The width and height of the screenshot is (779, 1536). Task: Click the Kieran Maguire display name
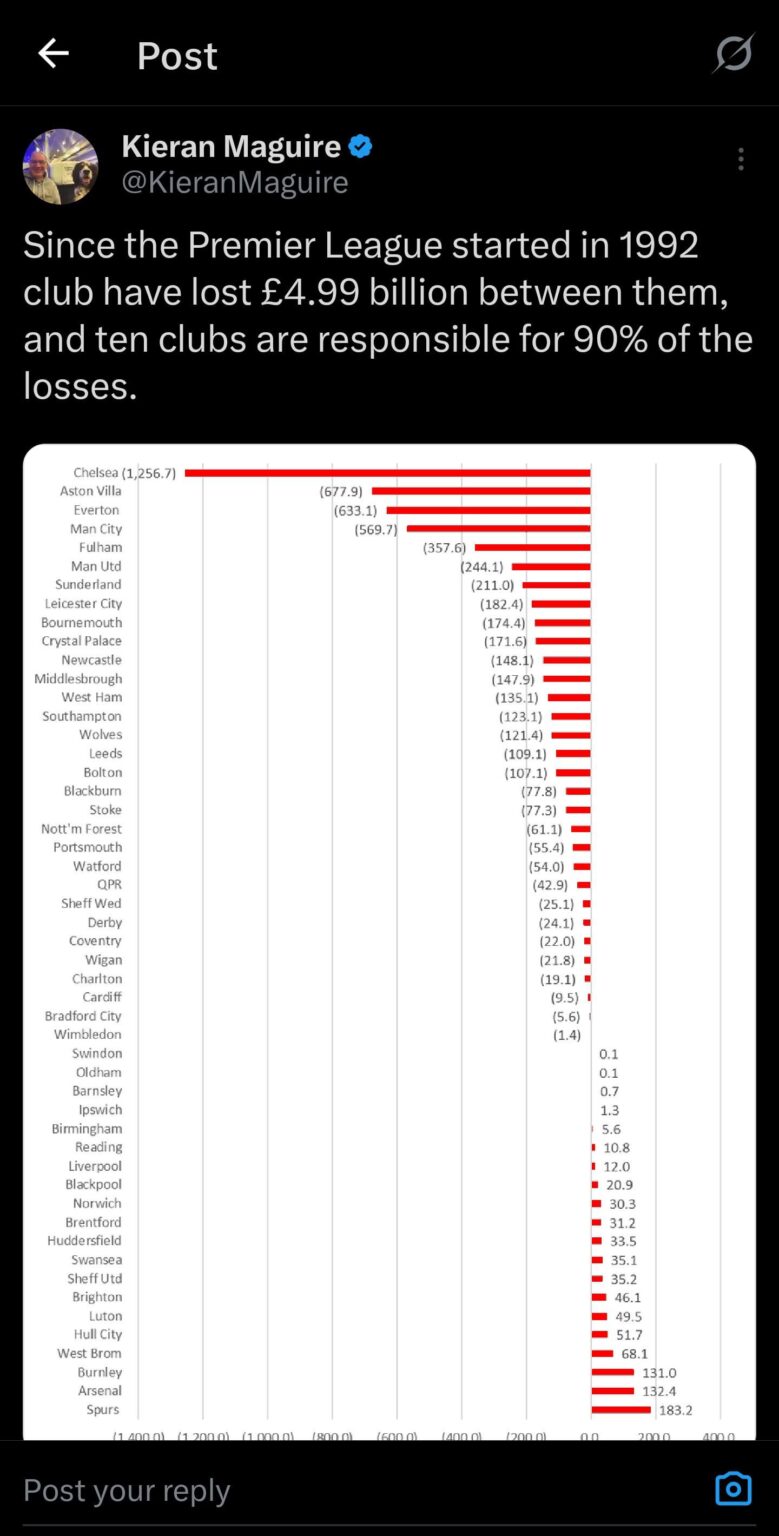230,146
